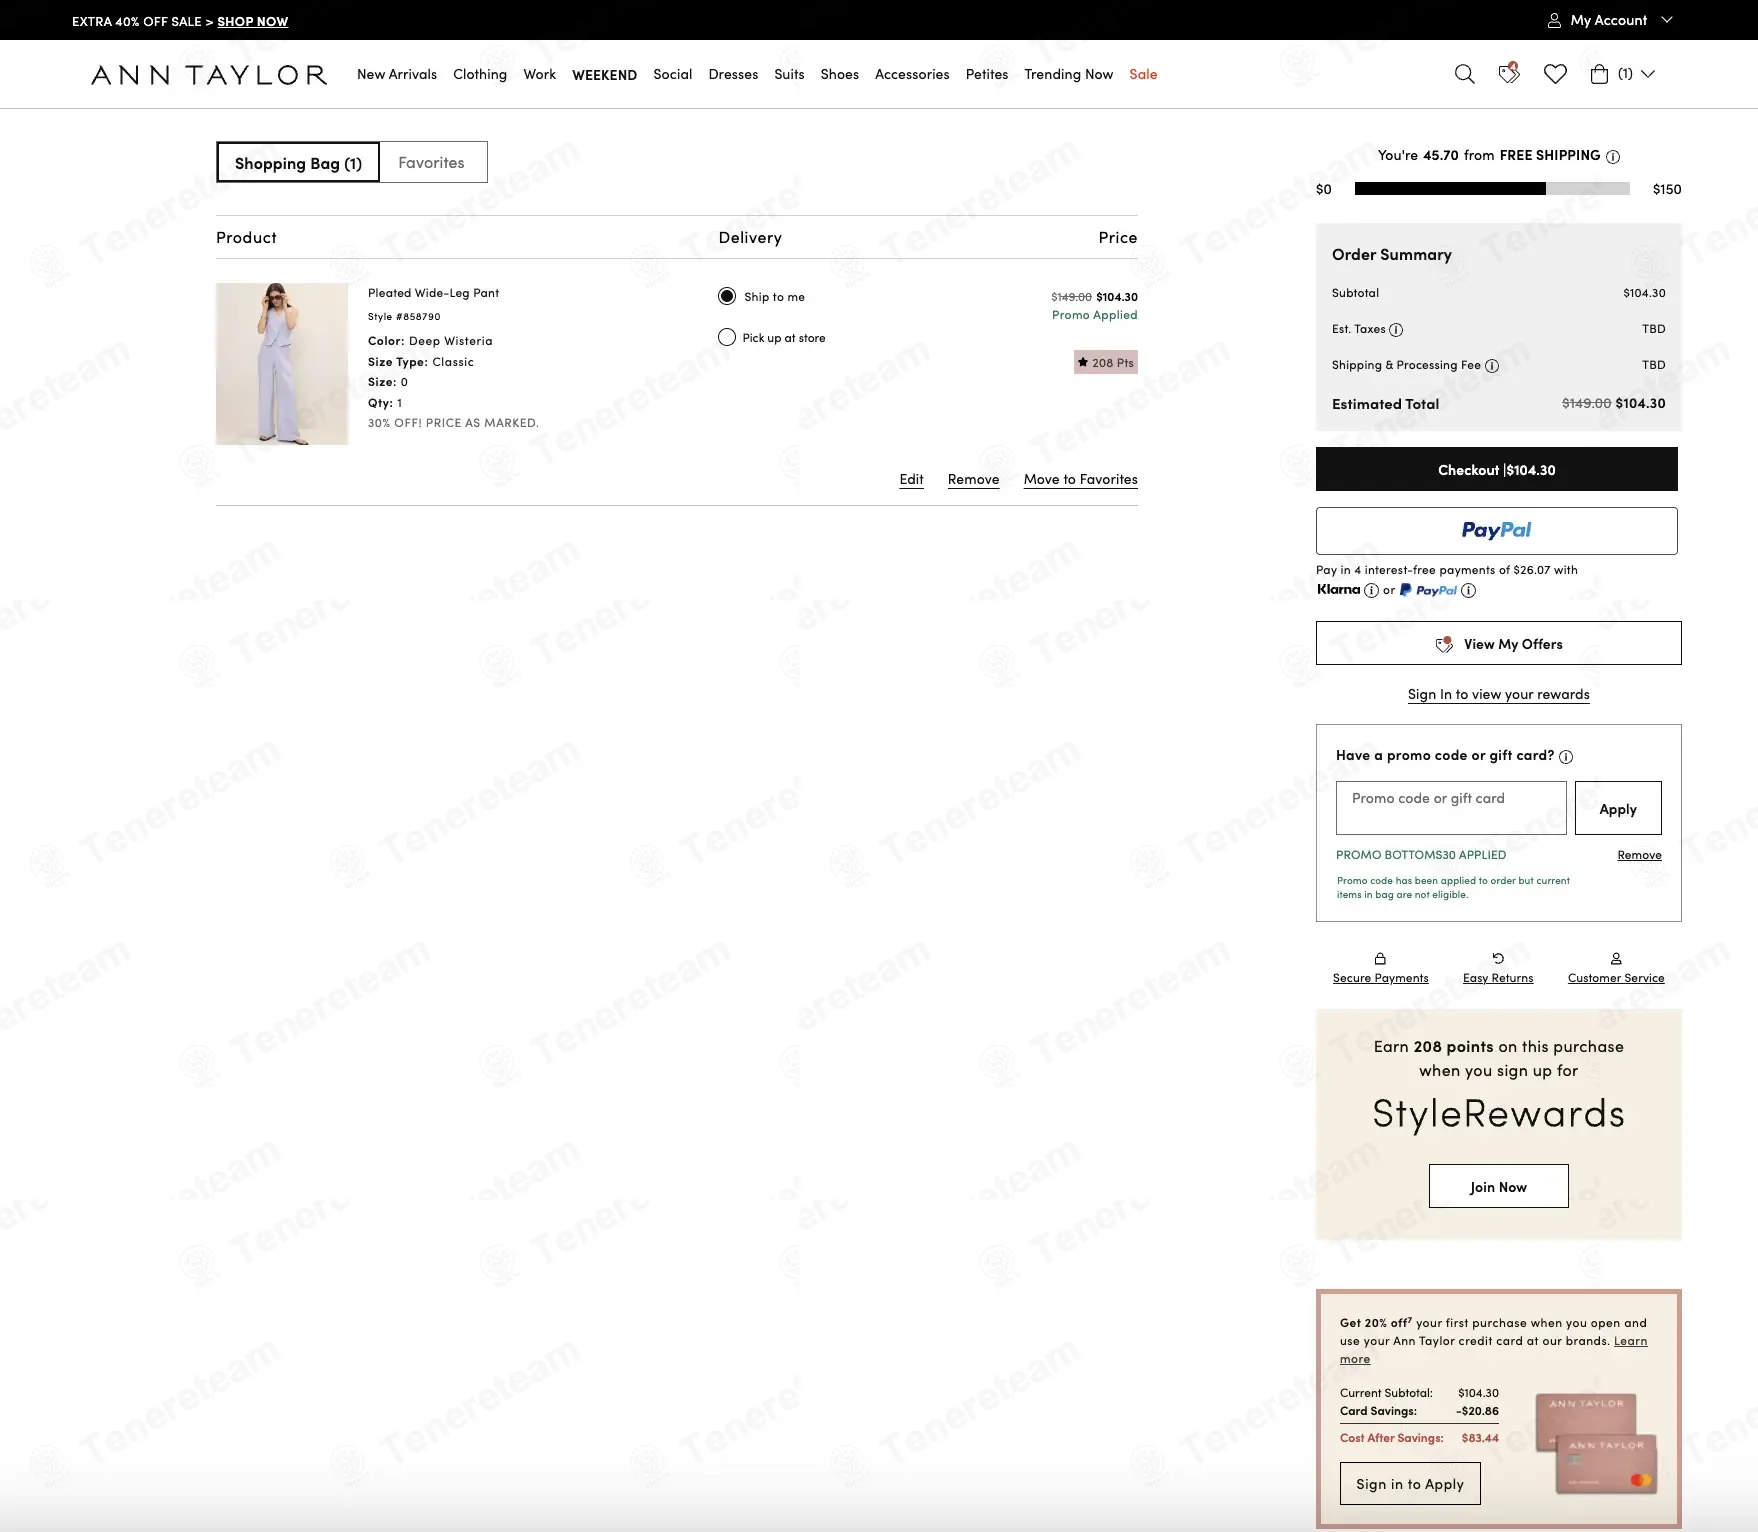This screenshot has width=1758, height=1532.
Task: Open the Sale menu item
Action: (1143, 74)
